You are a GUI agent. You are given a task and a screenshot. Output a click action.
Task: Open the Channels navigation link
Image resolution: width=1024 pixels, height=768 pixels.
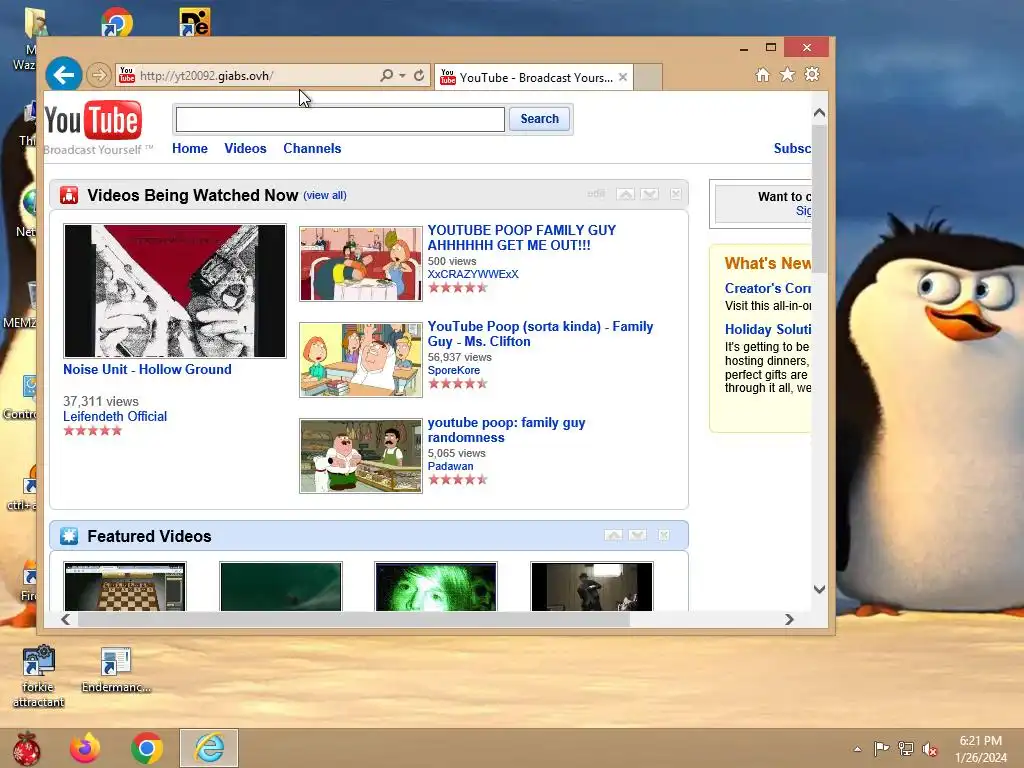[x=312, y=148]
